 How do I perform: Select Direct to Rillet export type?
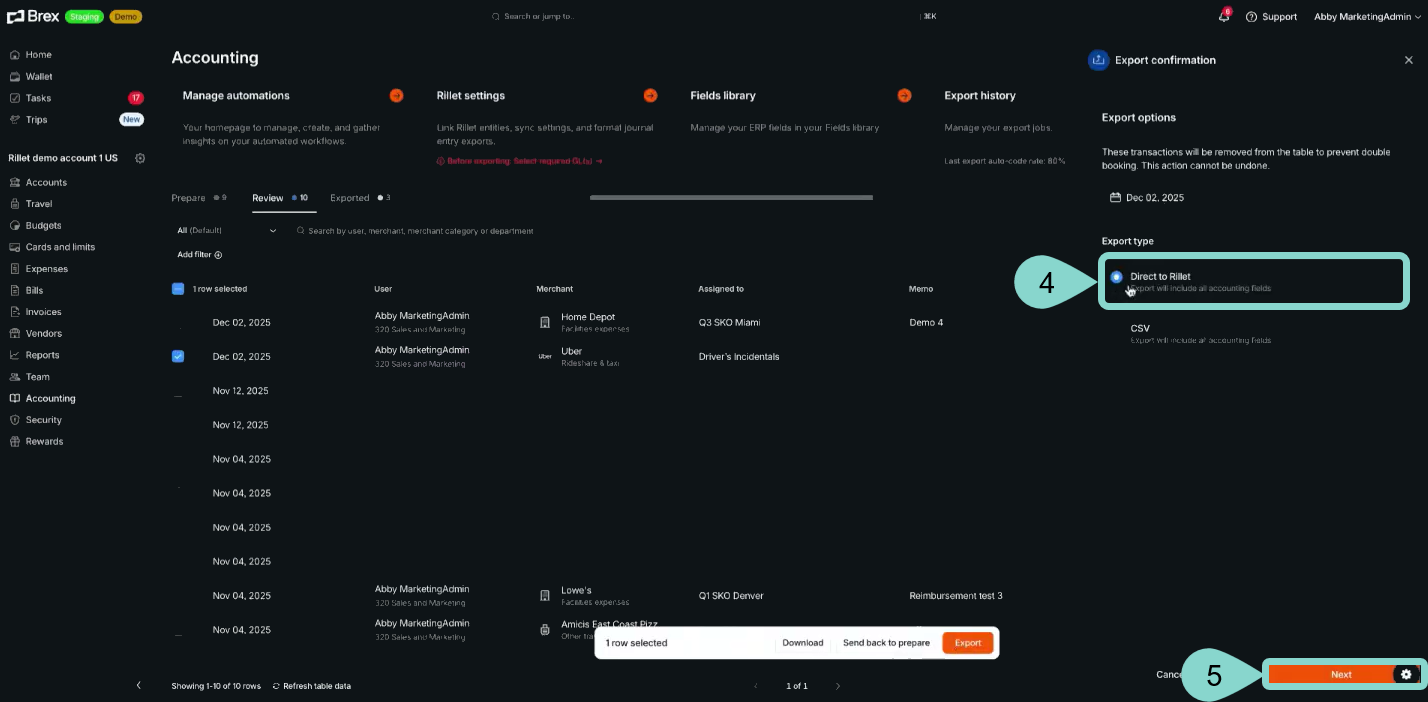(1117, 277)
